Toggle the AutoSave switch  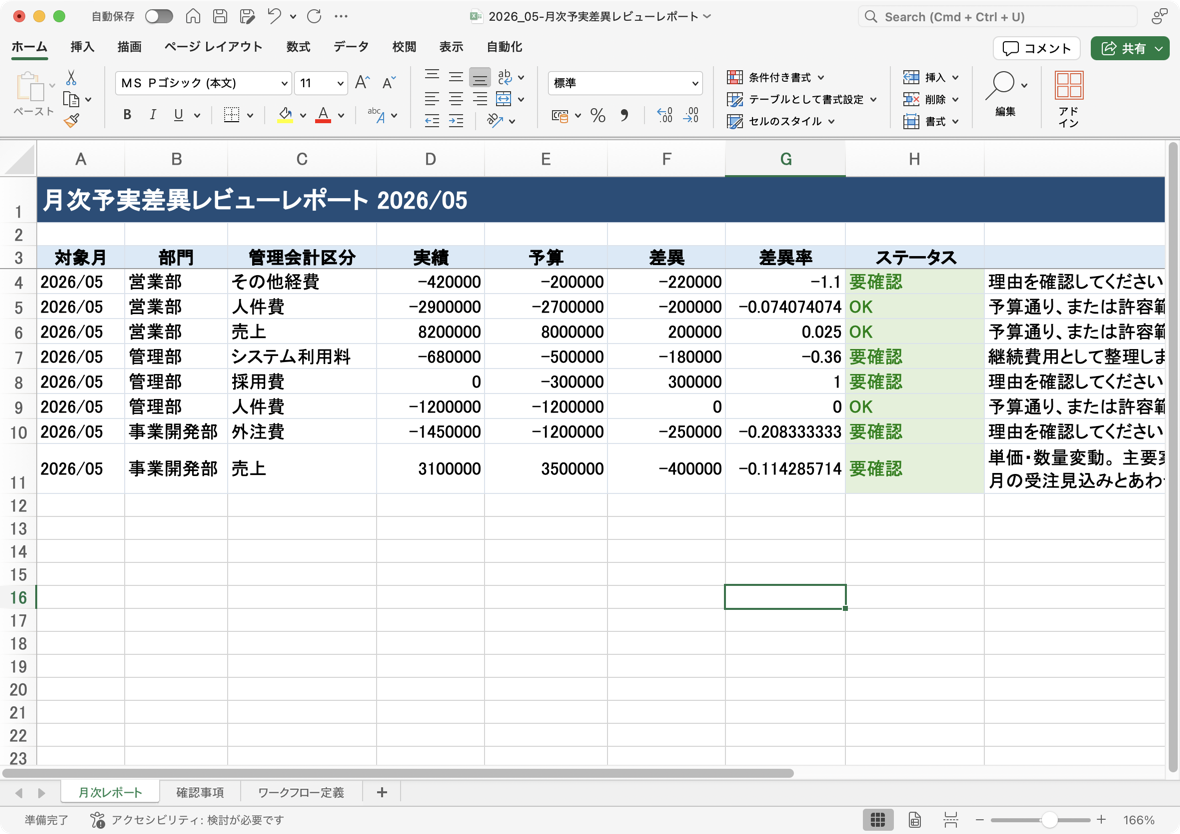[x=159, y=17]
